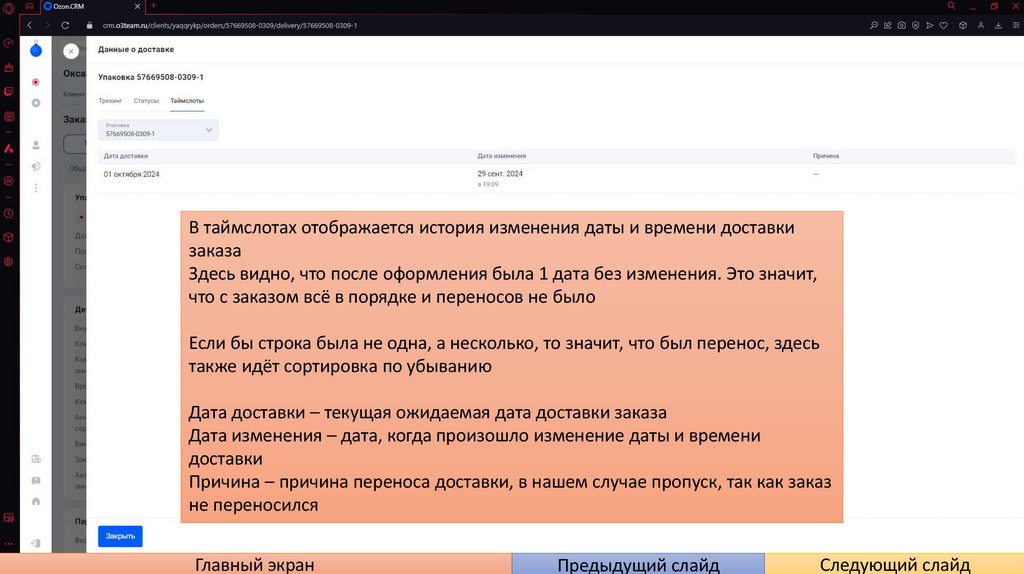1024x574 pixels.
Task: Open the briefcase workspace icon in Opera sidebar
Action: point(8,67)
